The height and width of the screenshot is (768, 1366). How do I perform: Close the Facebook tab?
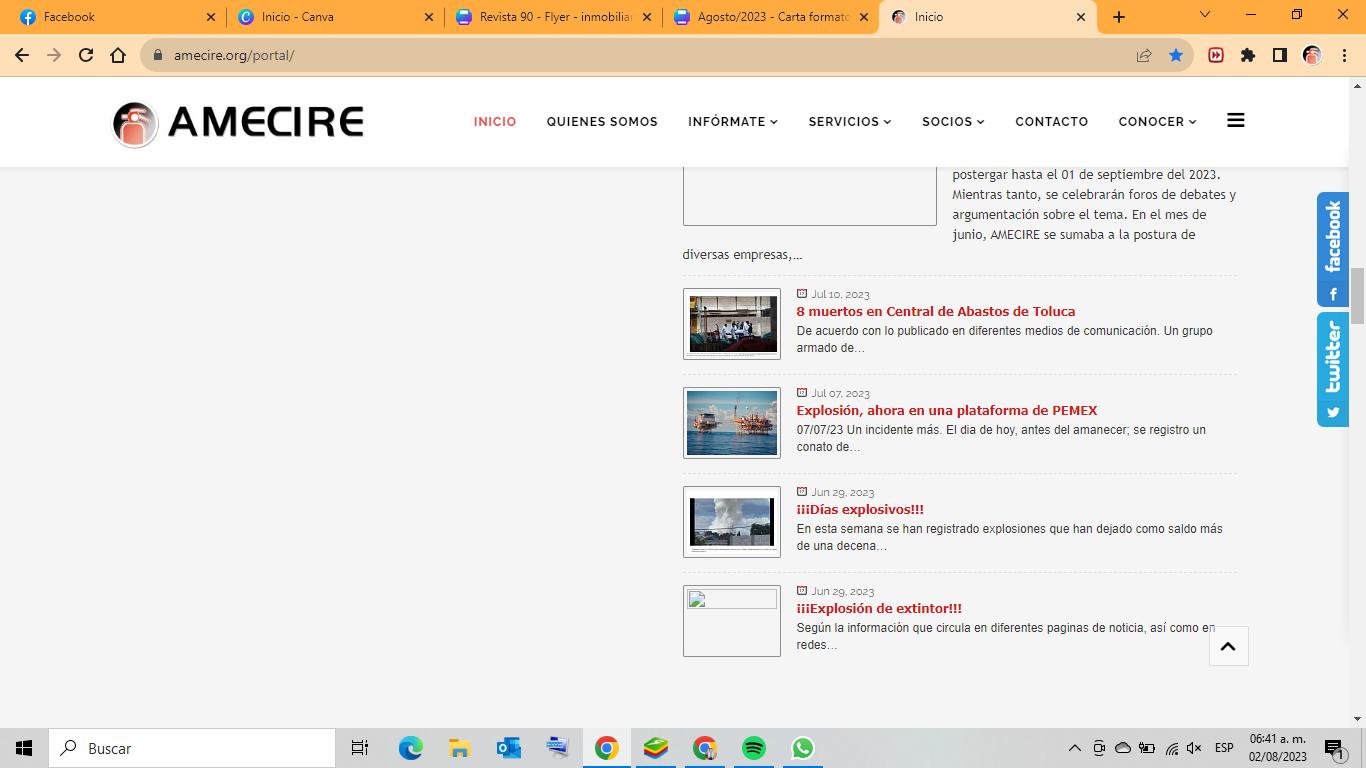coord(210,17)
